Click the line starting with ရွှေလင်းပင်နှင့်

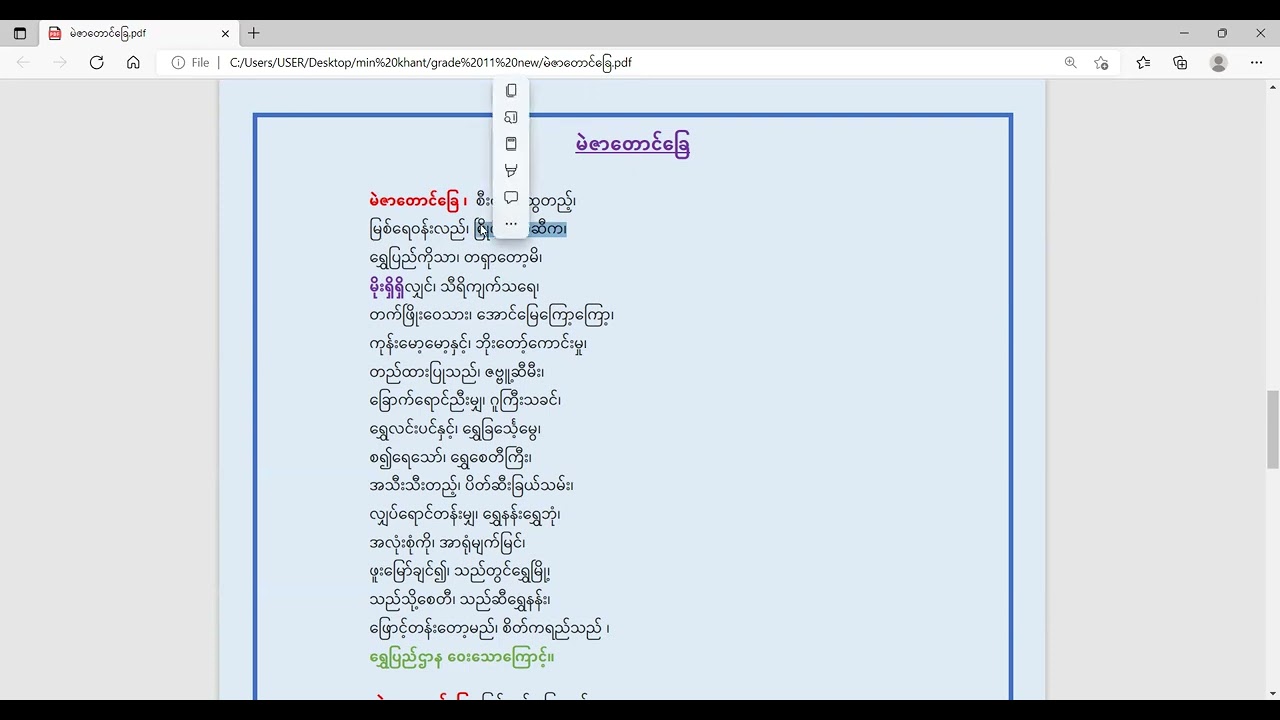[x=455, y=429]
